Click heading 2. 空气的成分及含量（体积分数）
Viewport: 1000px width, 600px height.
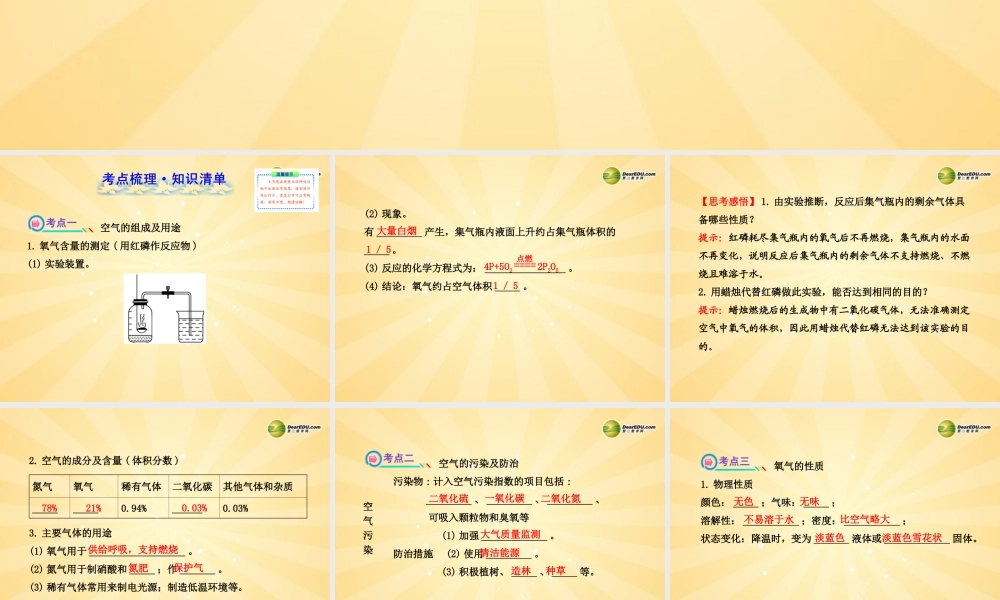[x=103, y=460]
